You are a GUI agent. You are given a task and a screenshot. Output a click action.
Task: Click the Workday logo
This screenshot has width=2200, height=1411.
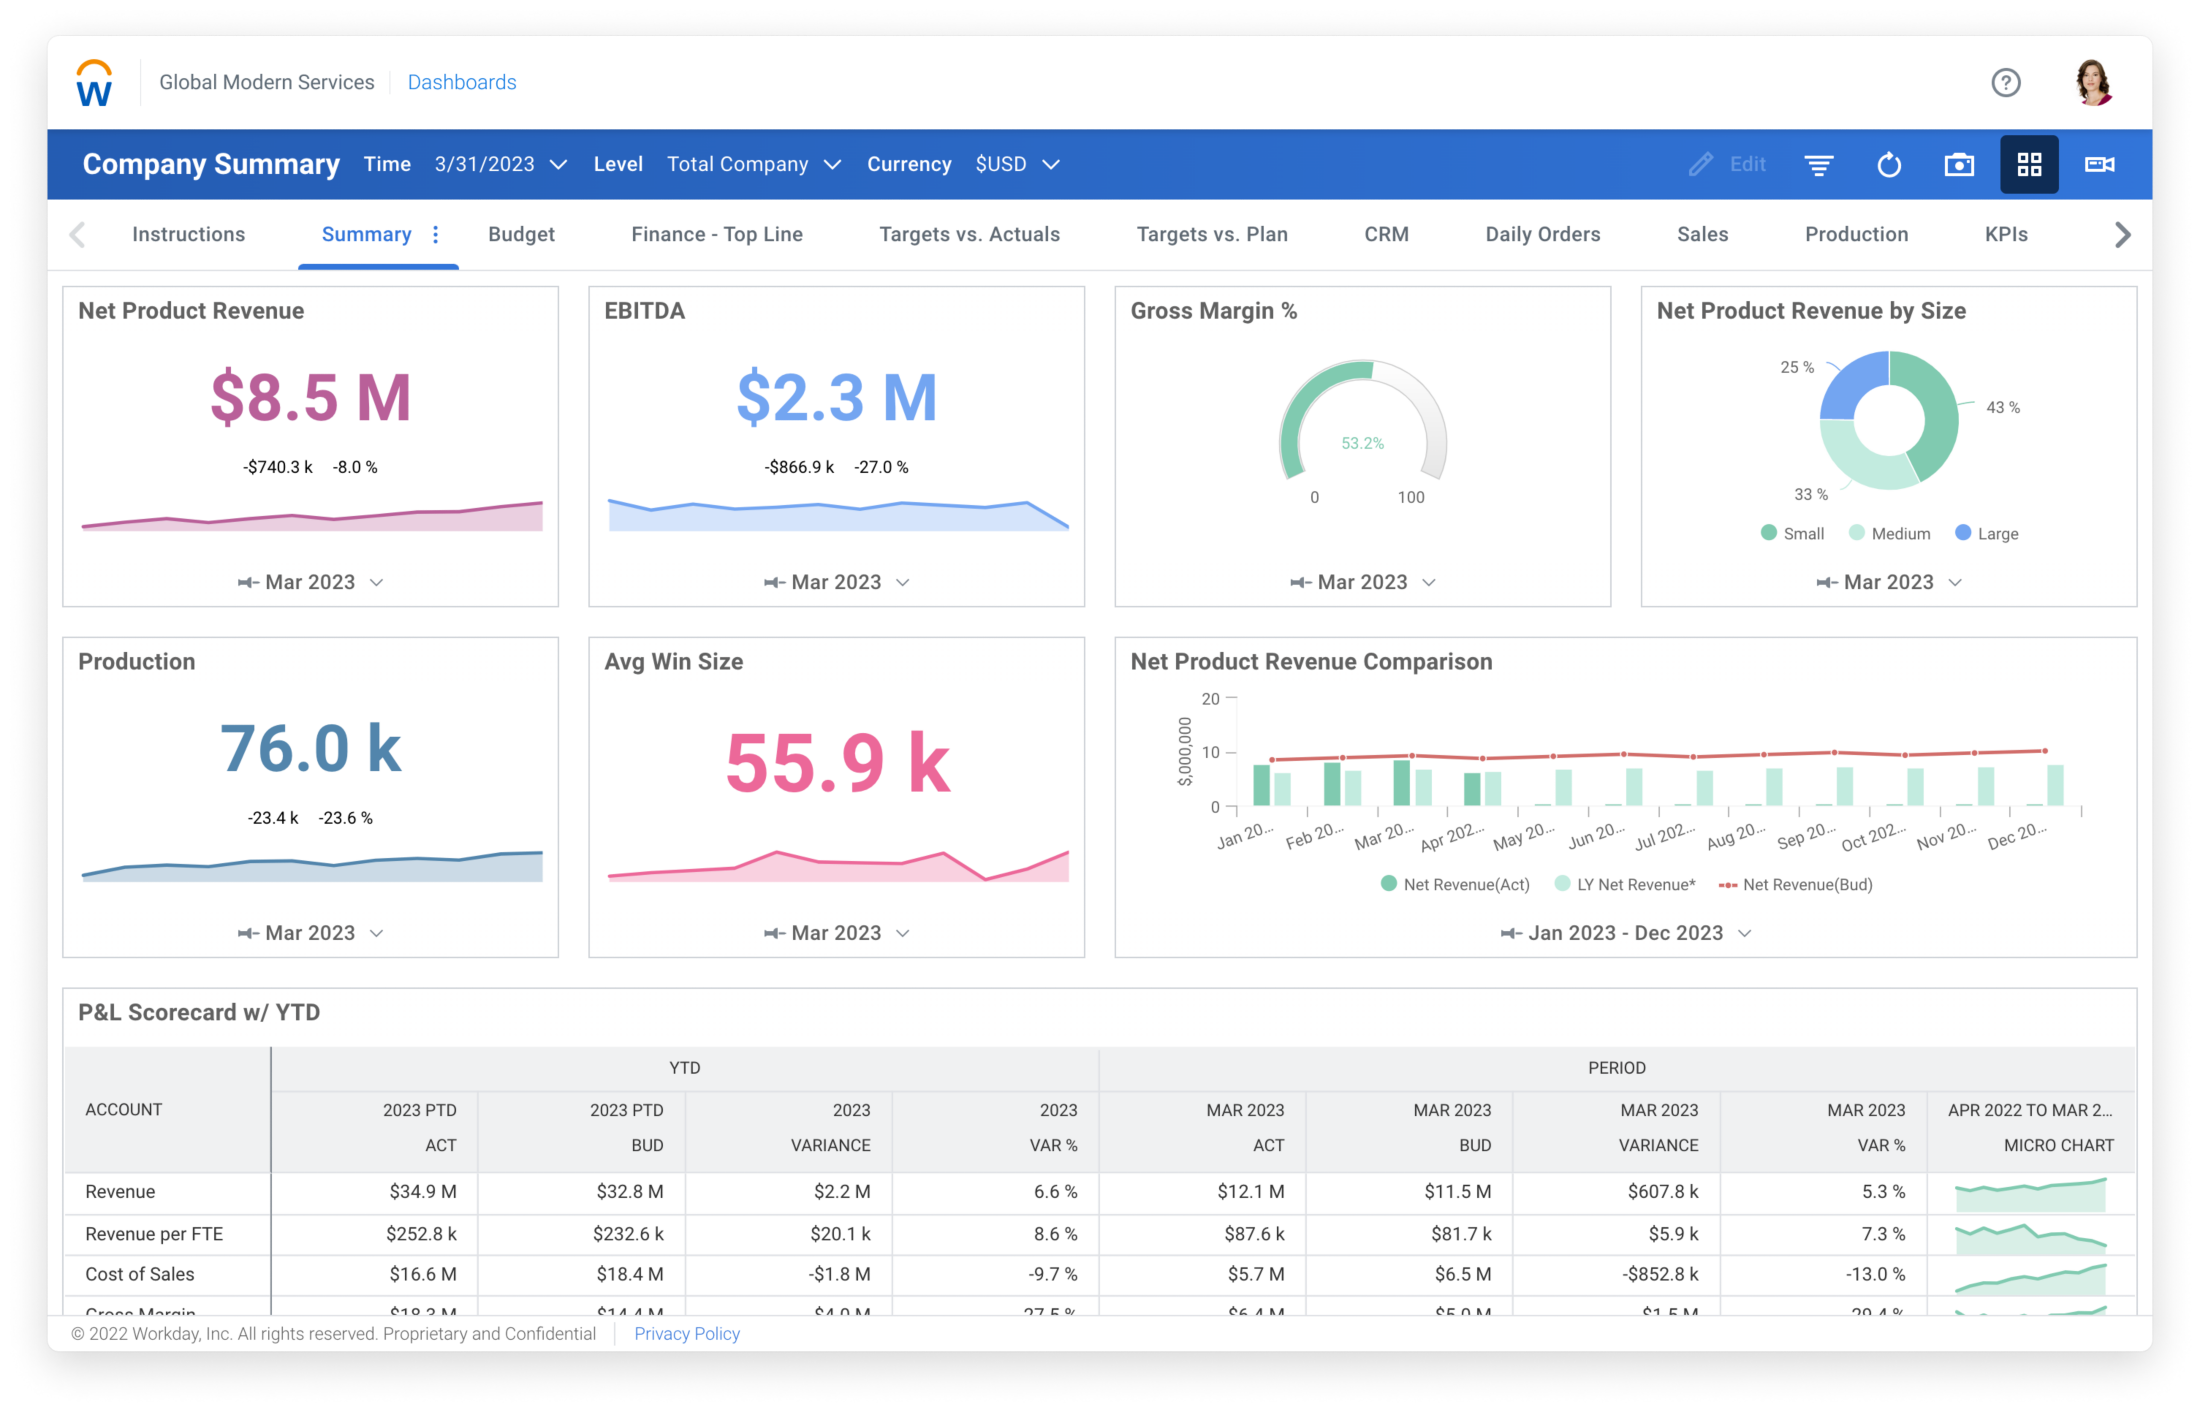point(93,82)
